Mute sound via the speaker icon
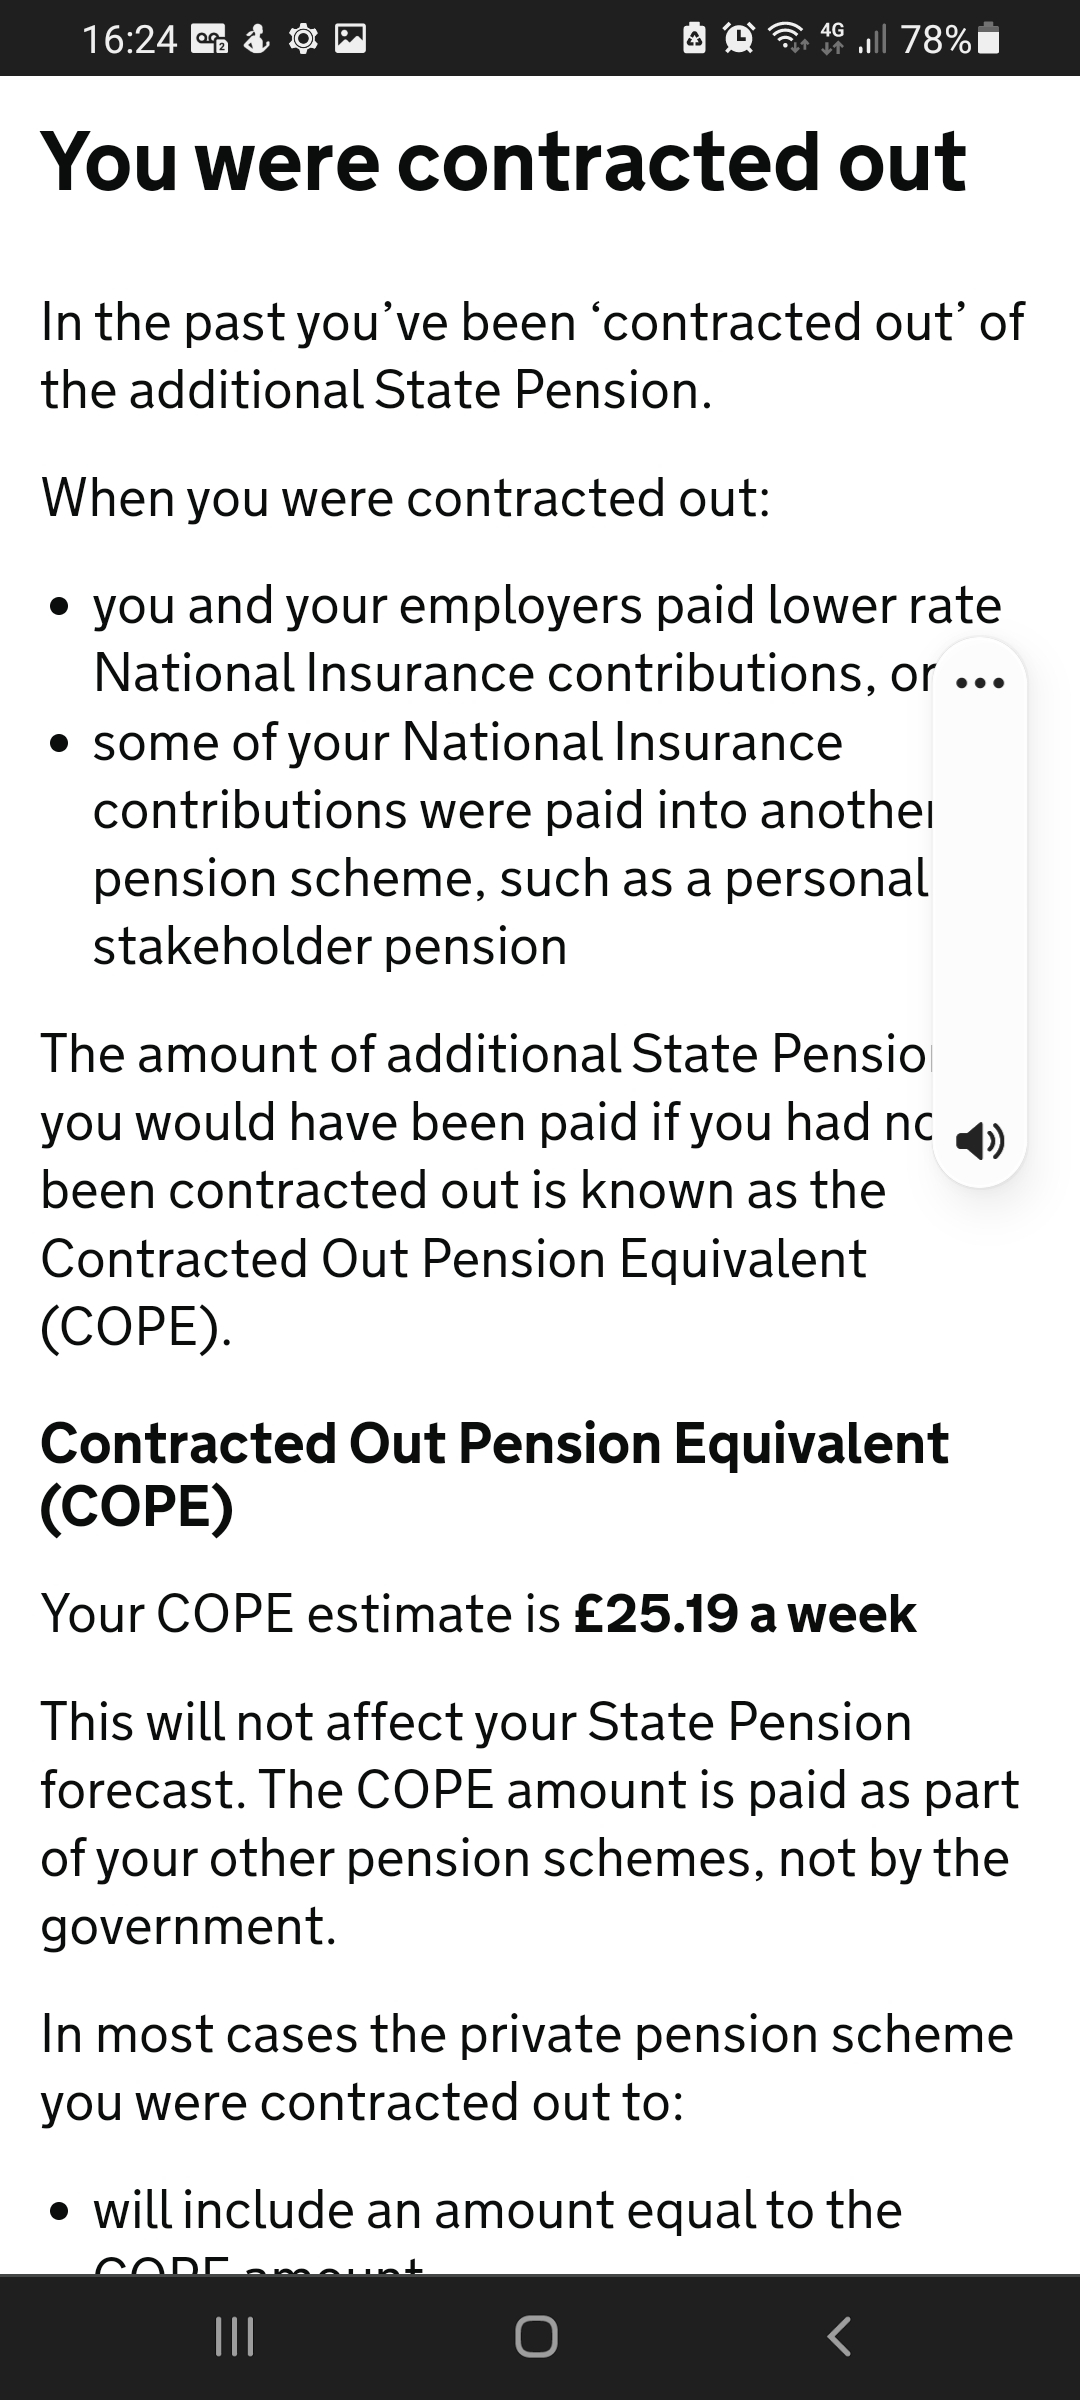1080x2400 pixels. tap(979, 1140)
